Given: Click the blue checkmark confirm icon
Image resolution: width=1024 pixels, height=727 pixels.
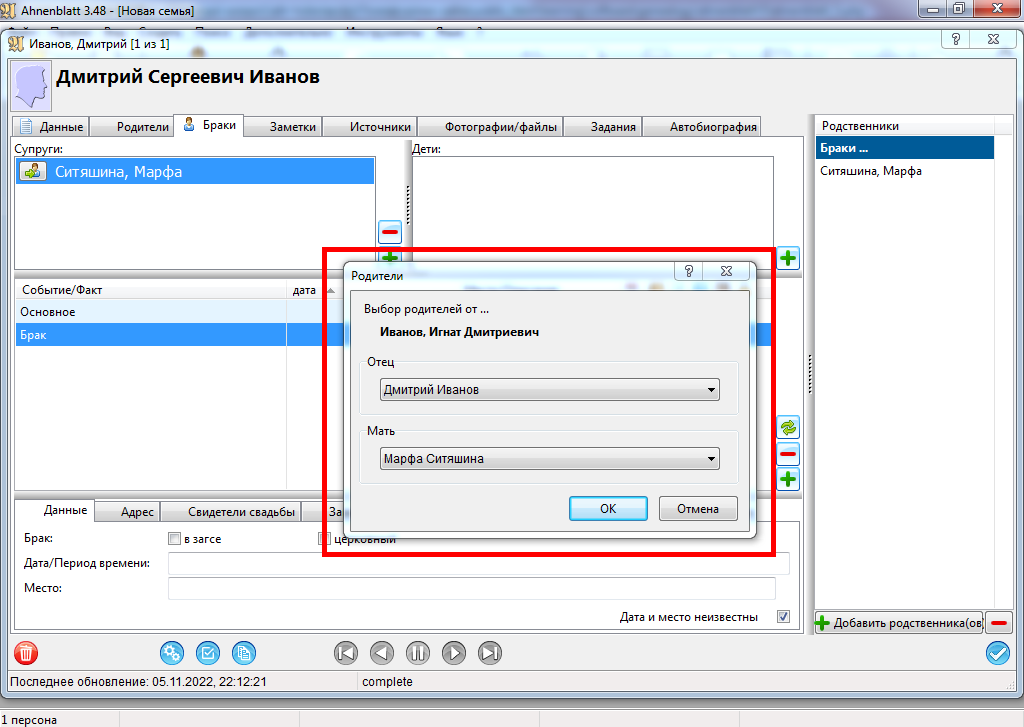Looking at the screenshot, I should click(997, 653).
